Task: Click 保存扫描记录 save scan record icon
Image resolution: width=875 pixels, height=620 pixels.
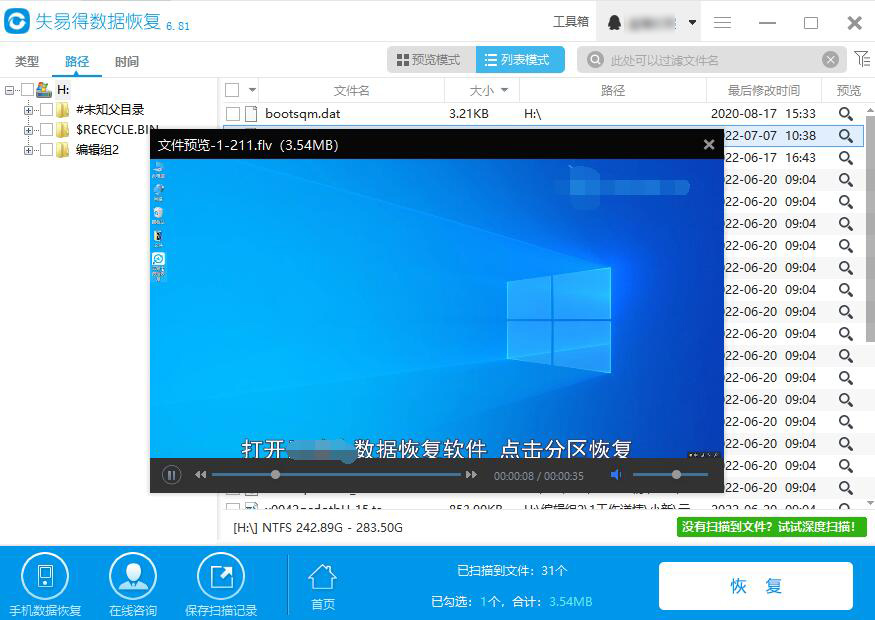Action: (x=221, y=576)
